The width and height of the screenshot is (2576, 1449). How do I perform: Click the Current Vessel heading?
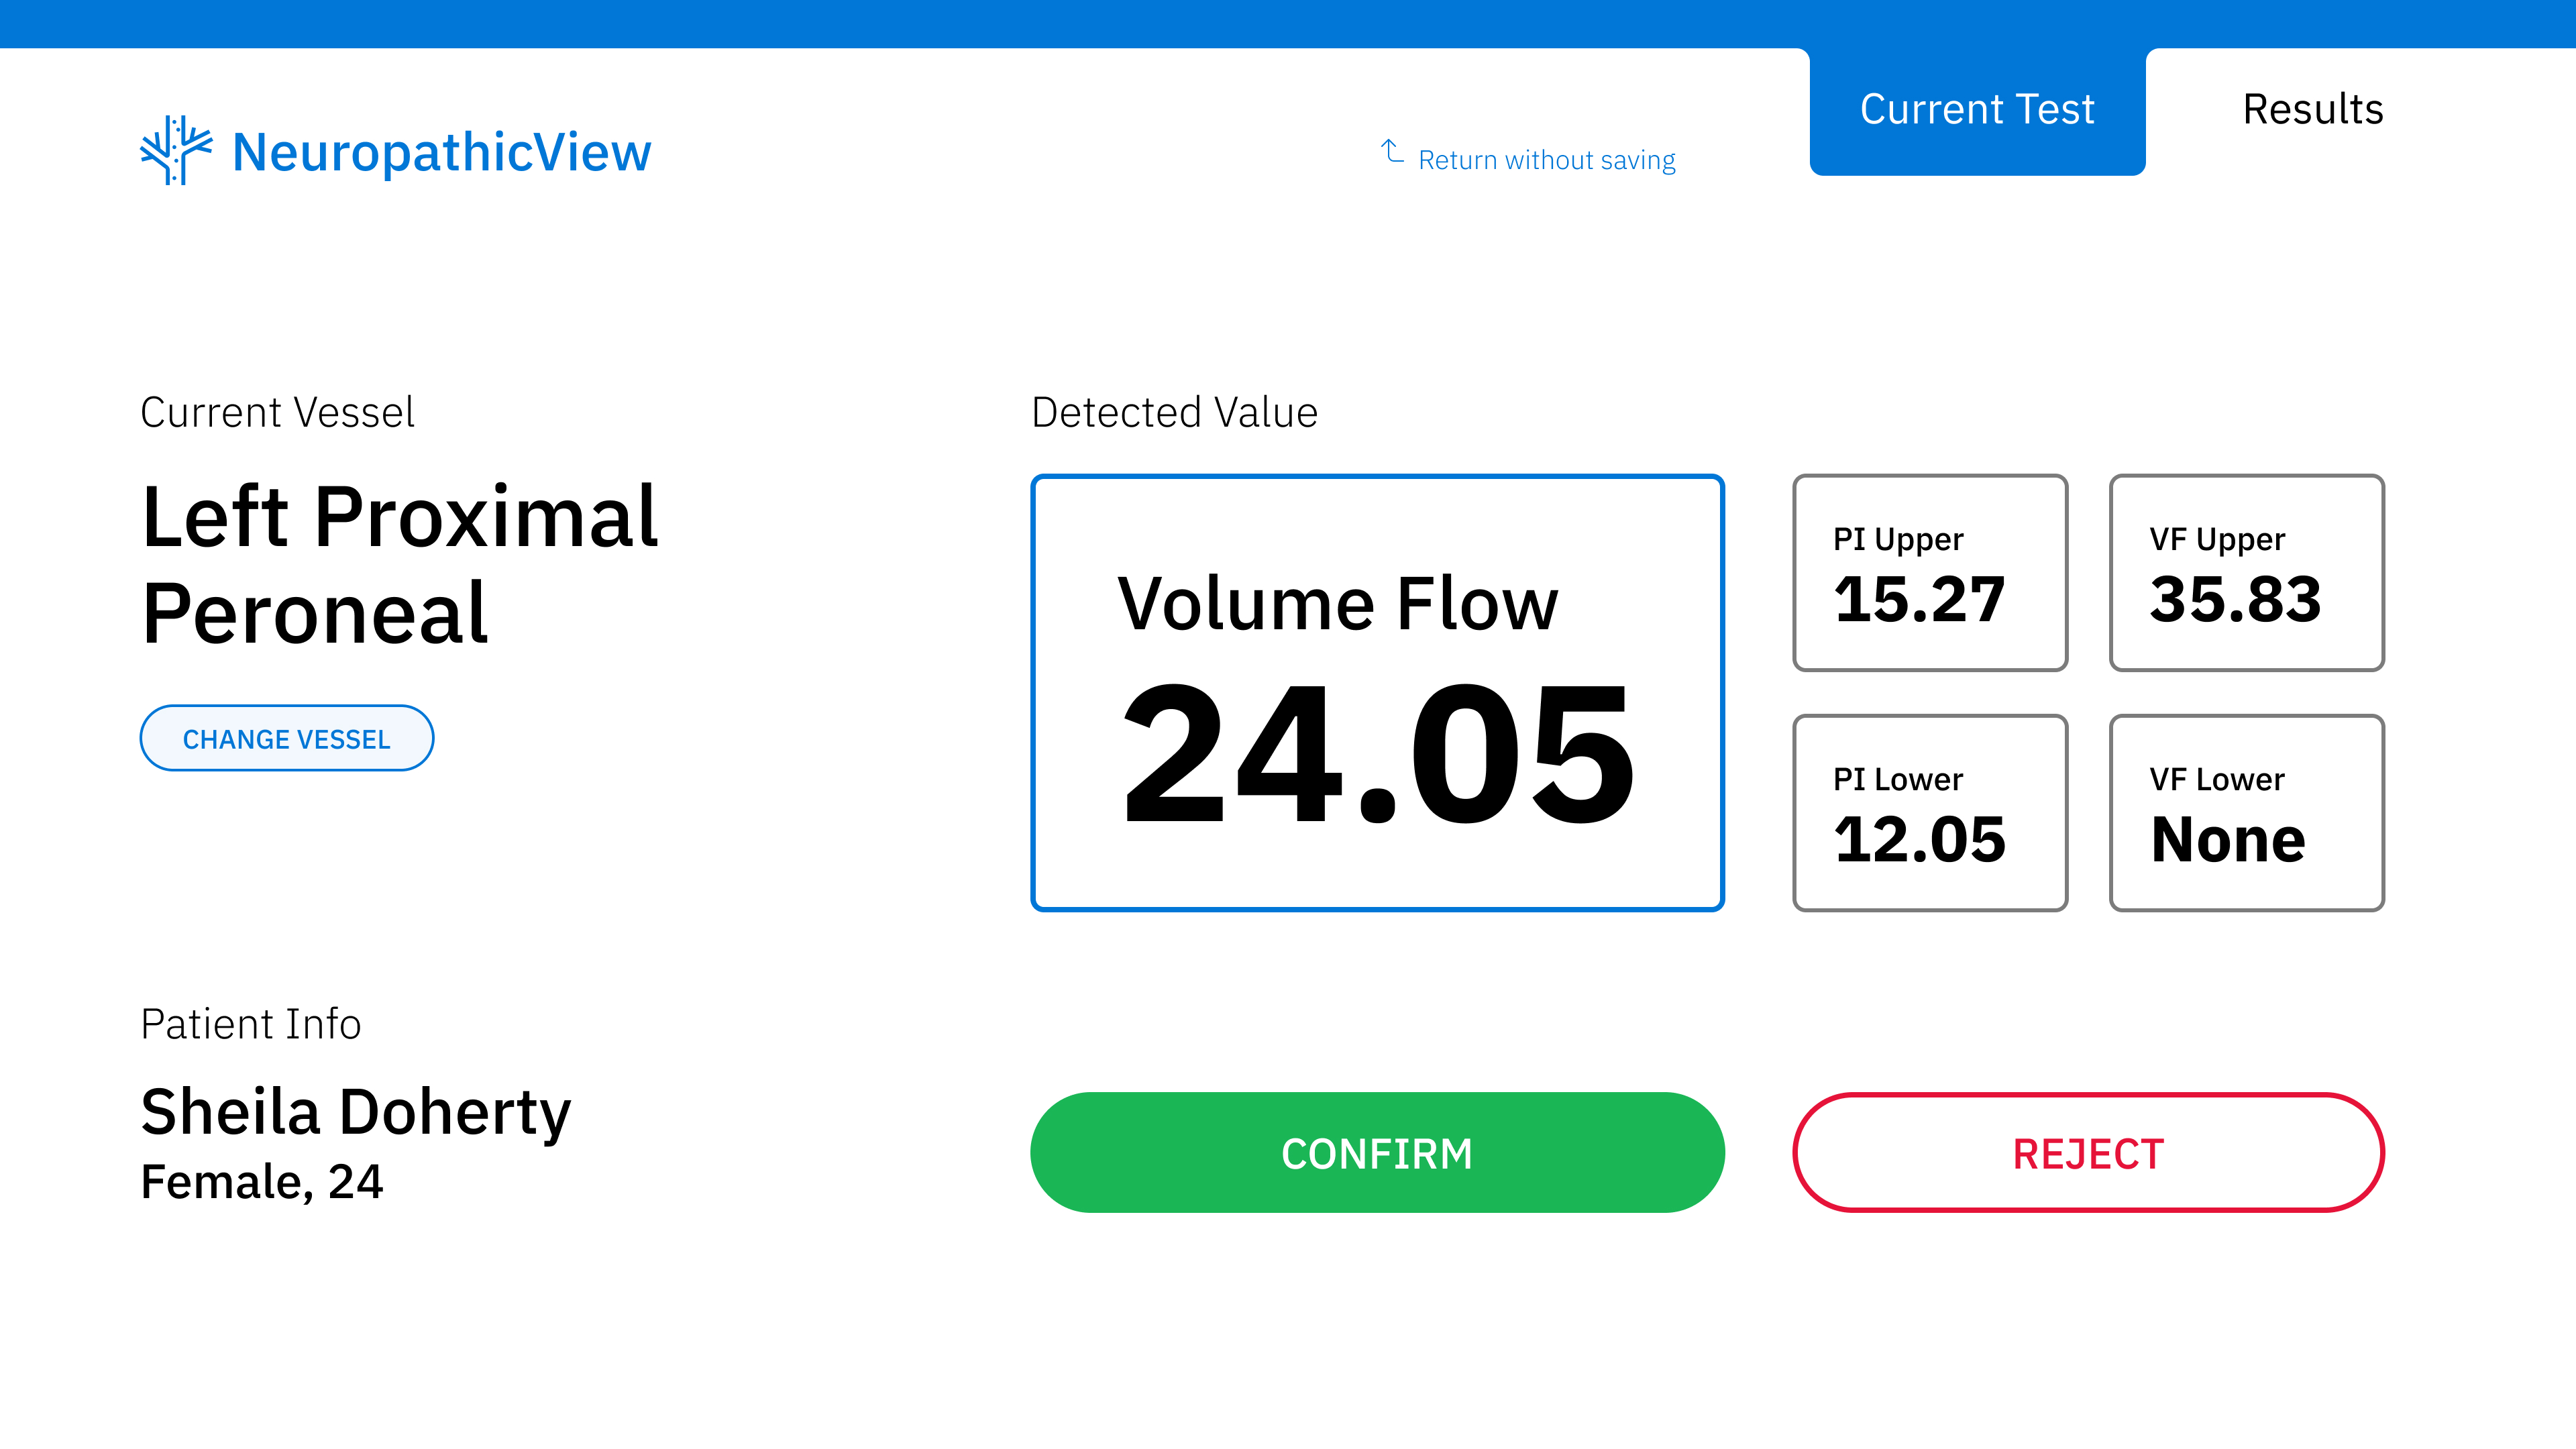[277, 413]
